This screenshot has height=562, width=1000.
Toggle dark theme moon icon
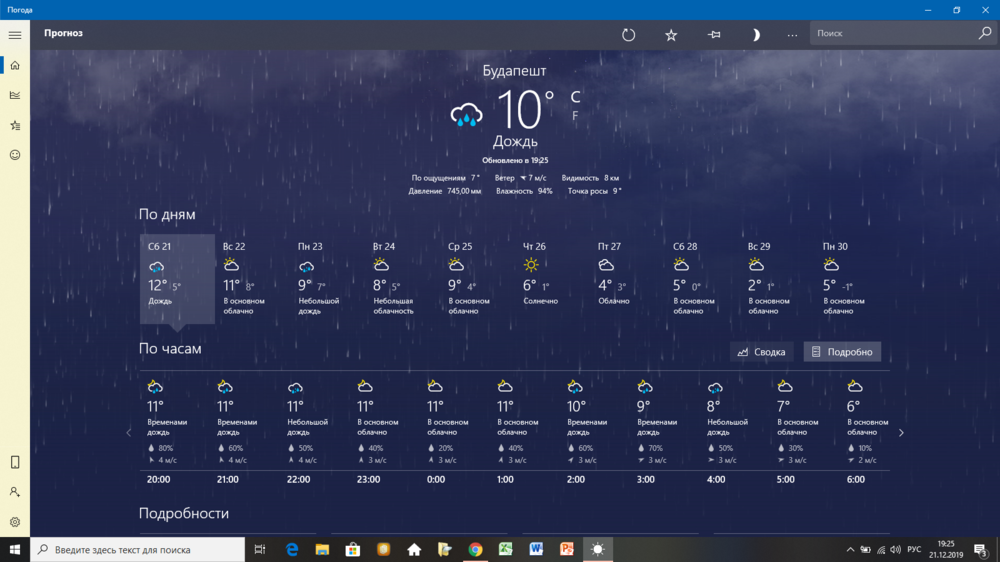756,34
